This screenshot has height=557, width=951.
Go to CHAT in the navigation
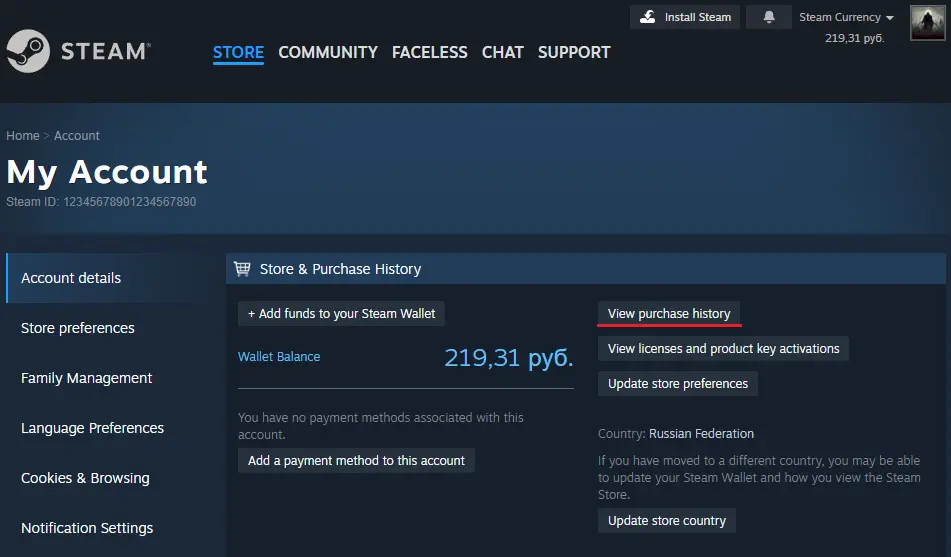click(502, 52)
